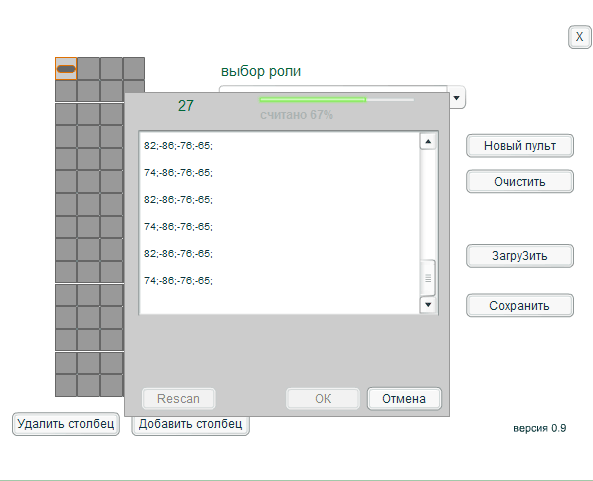Click the scrollbar thumb in code list
This screenshot has height=481, width=593.
pyautogui.click(x=428, y=278)
